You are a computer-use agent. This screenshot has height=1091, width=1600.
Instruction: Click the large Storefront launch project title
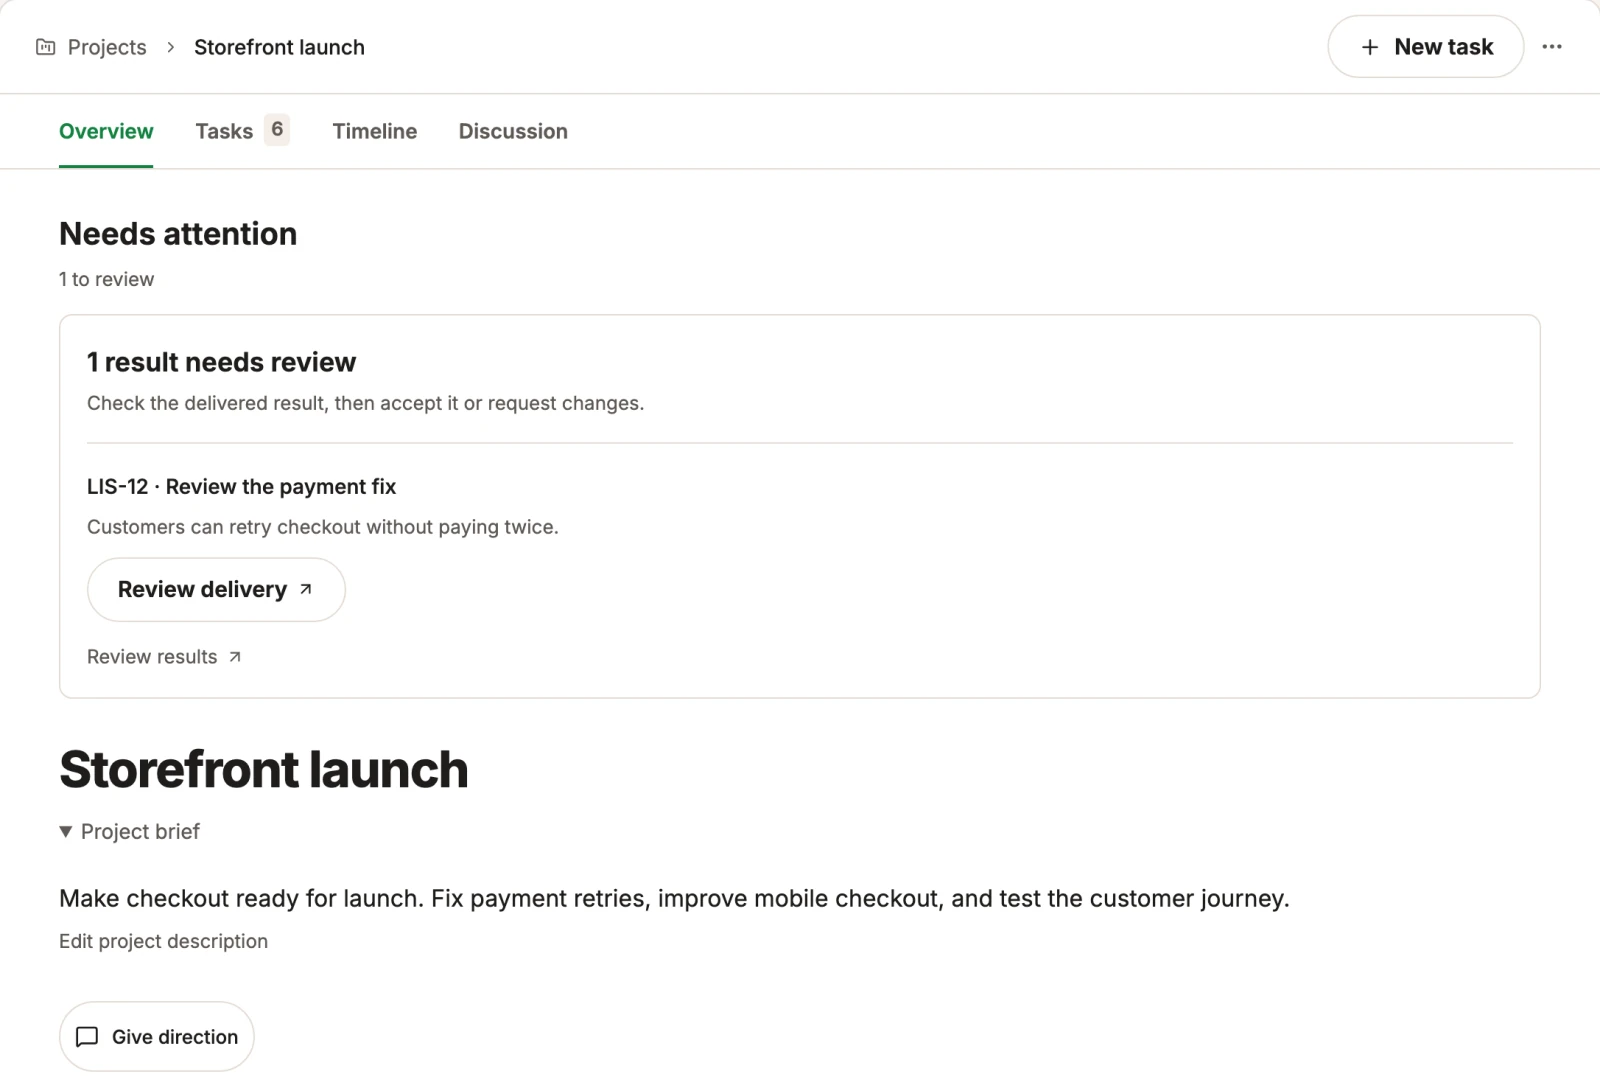(x=264, y=769)
